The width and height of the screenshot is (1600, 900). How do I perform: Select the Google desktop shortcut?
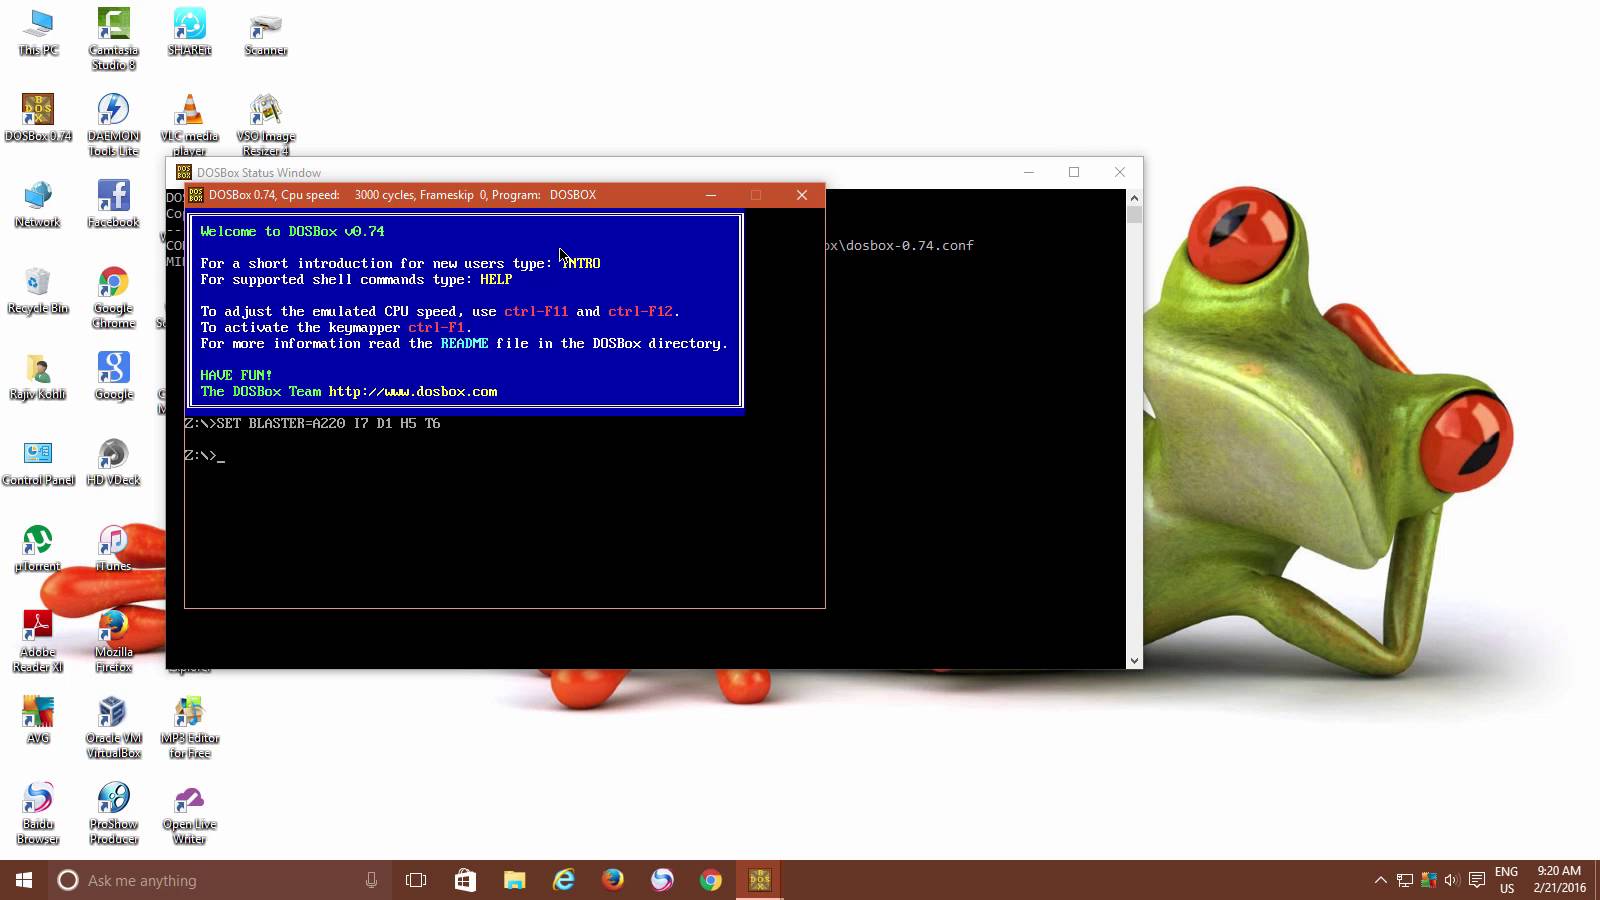click(x=113, y=376)
